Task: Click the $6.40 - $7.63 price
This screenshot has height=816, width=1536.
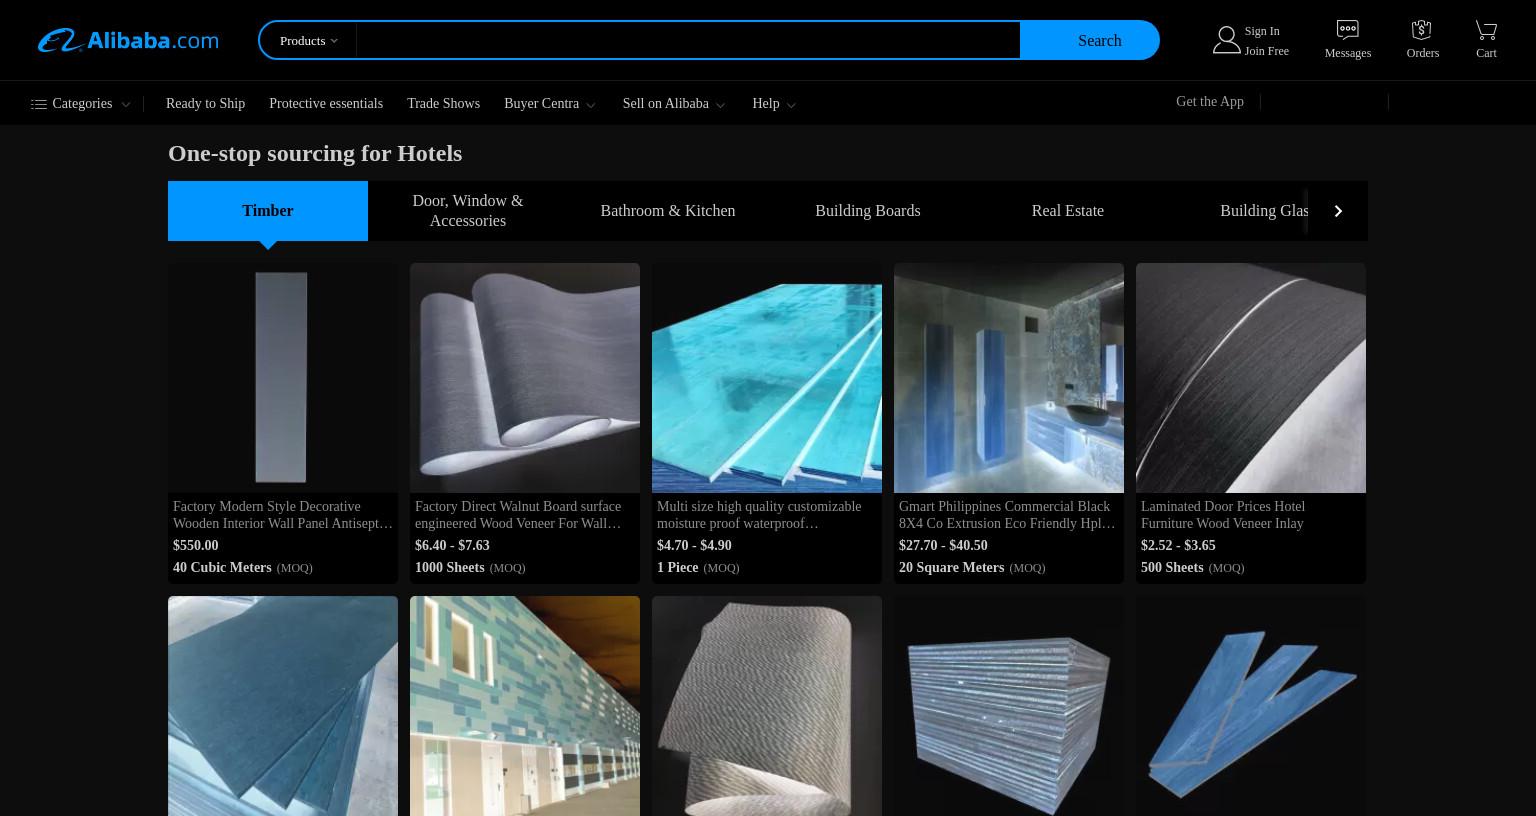Action: (x=452, y=546)
